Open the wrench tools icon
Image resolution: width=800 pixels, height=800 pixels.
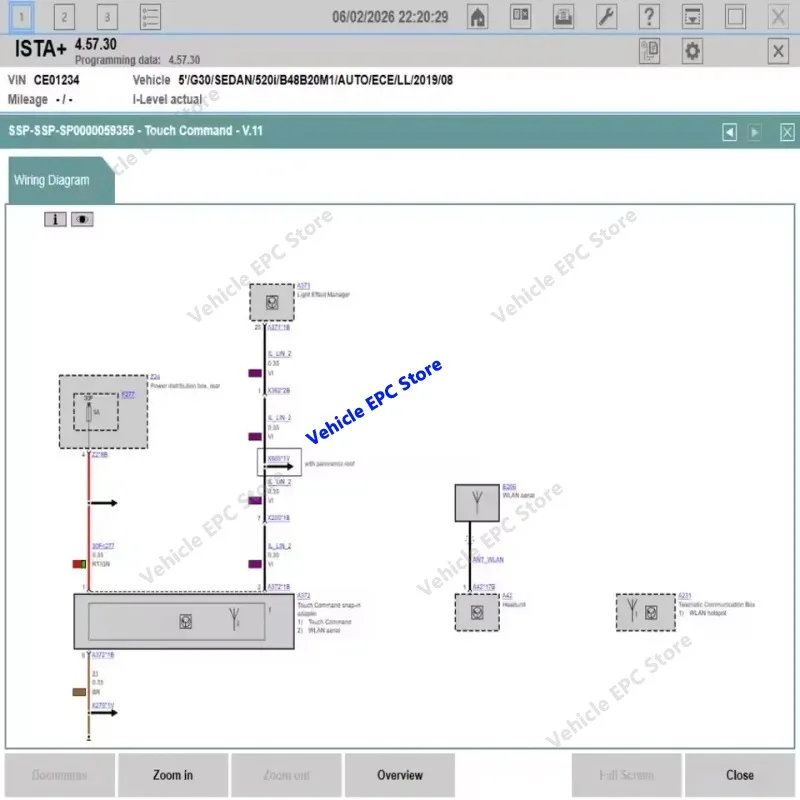[x=606, y=17]
